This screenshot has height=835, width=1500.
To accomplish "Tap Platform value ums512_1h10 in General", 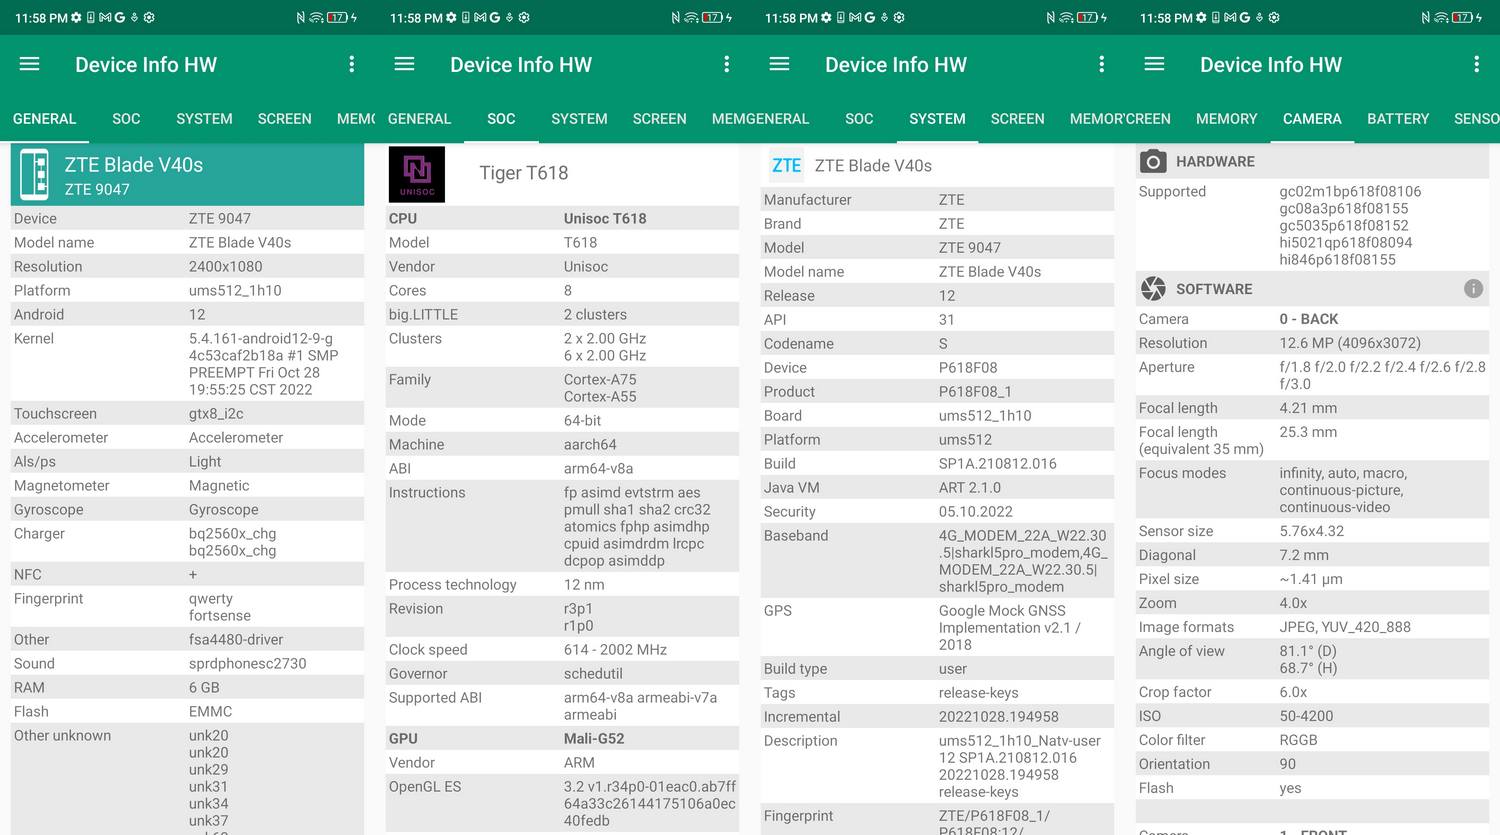I will pyautogui.click(x=235, y=291).
